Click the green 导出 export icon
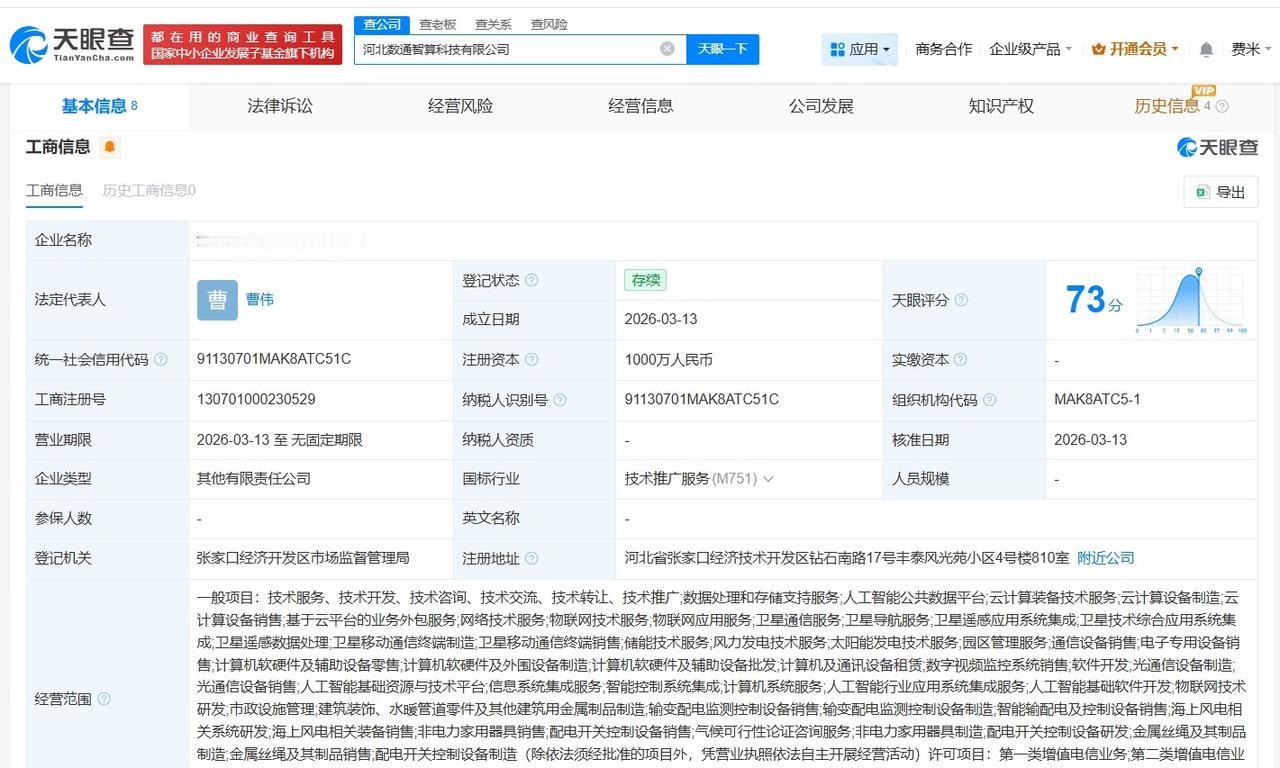Image resolution: width=1280 pixels, height=768 pixels. click(1199, 192)
